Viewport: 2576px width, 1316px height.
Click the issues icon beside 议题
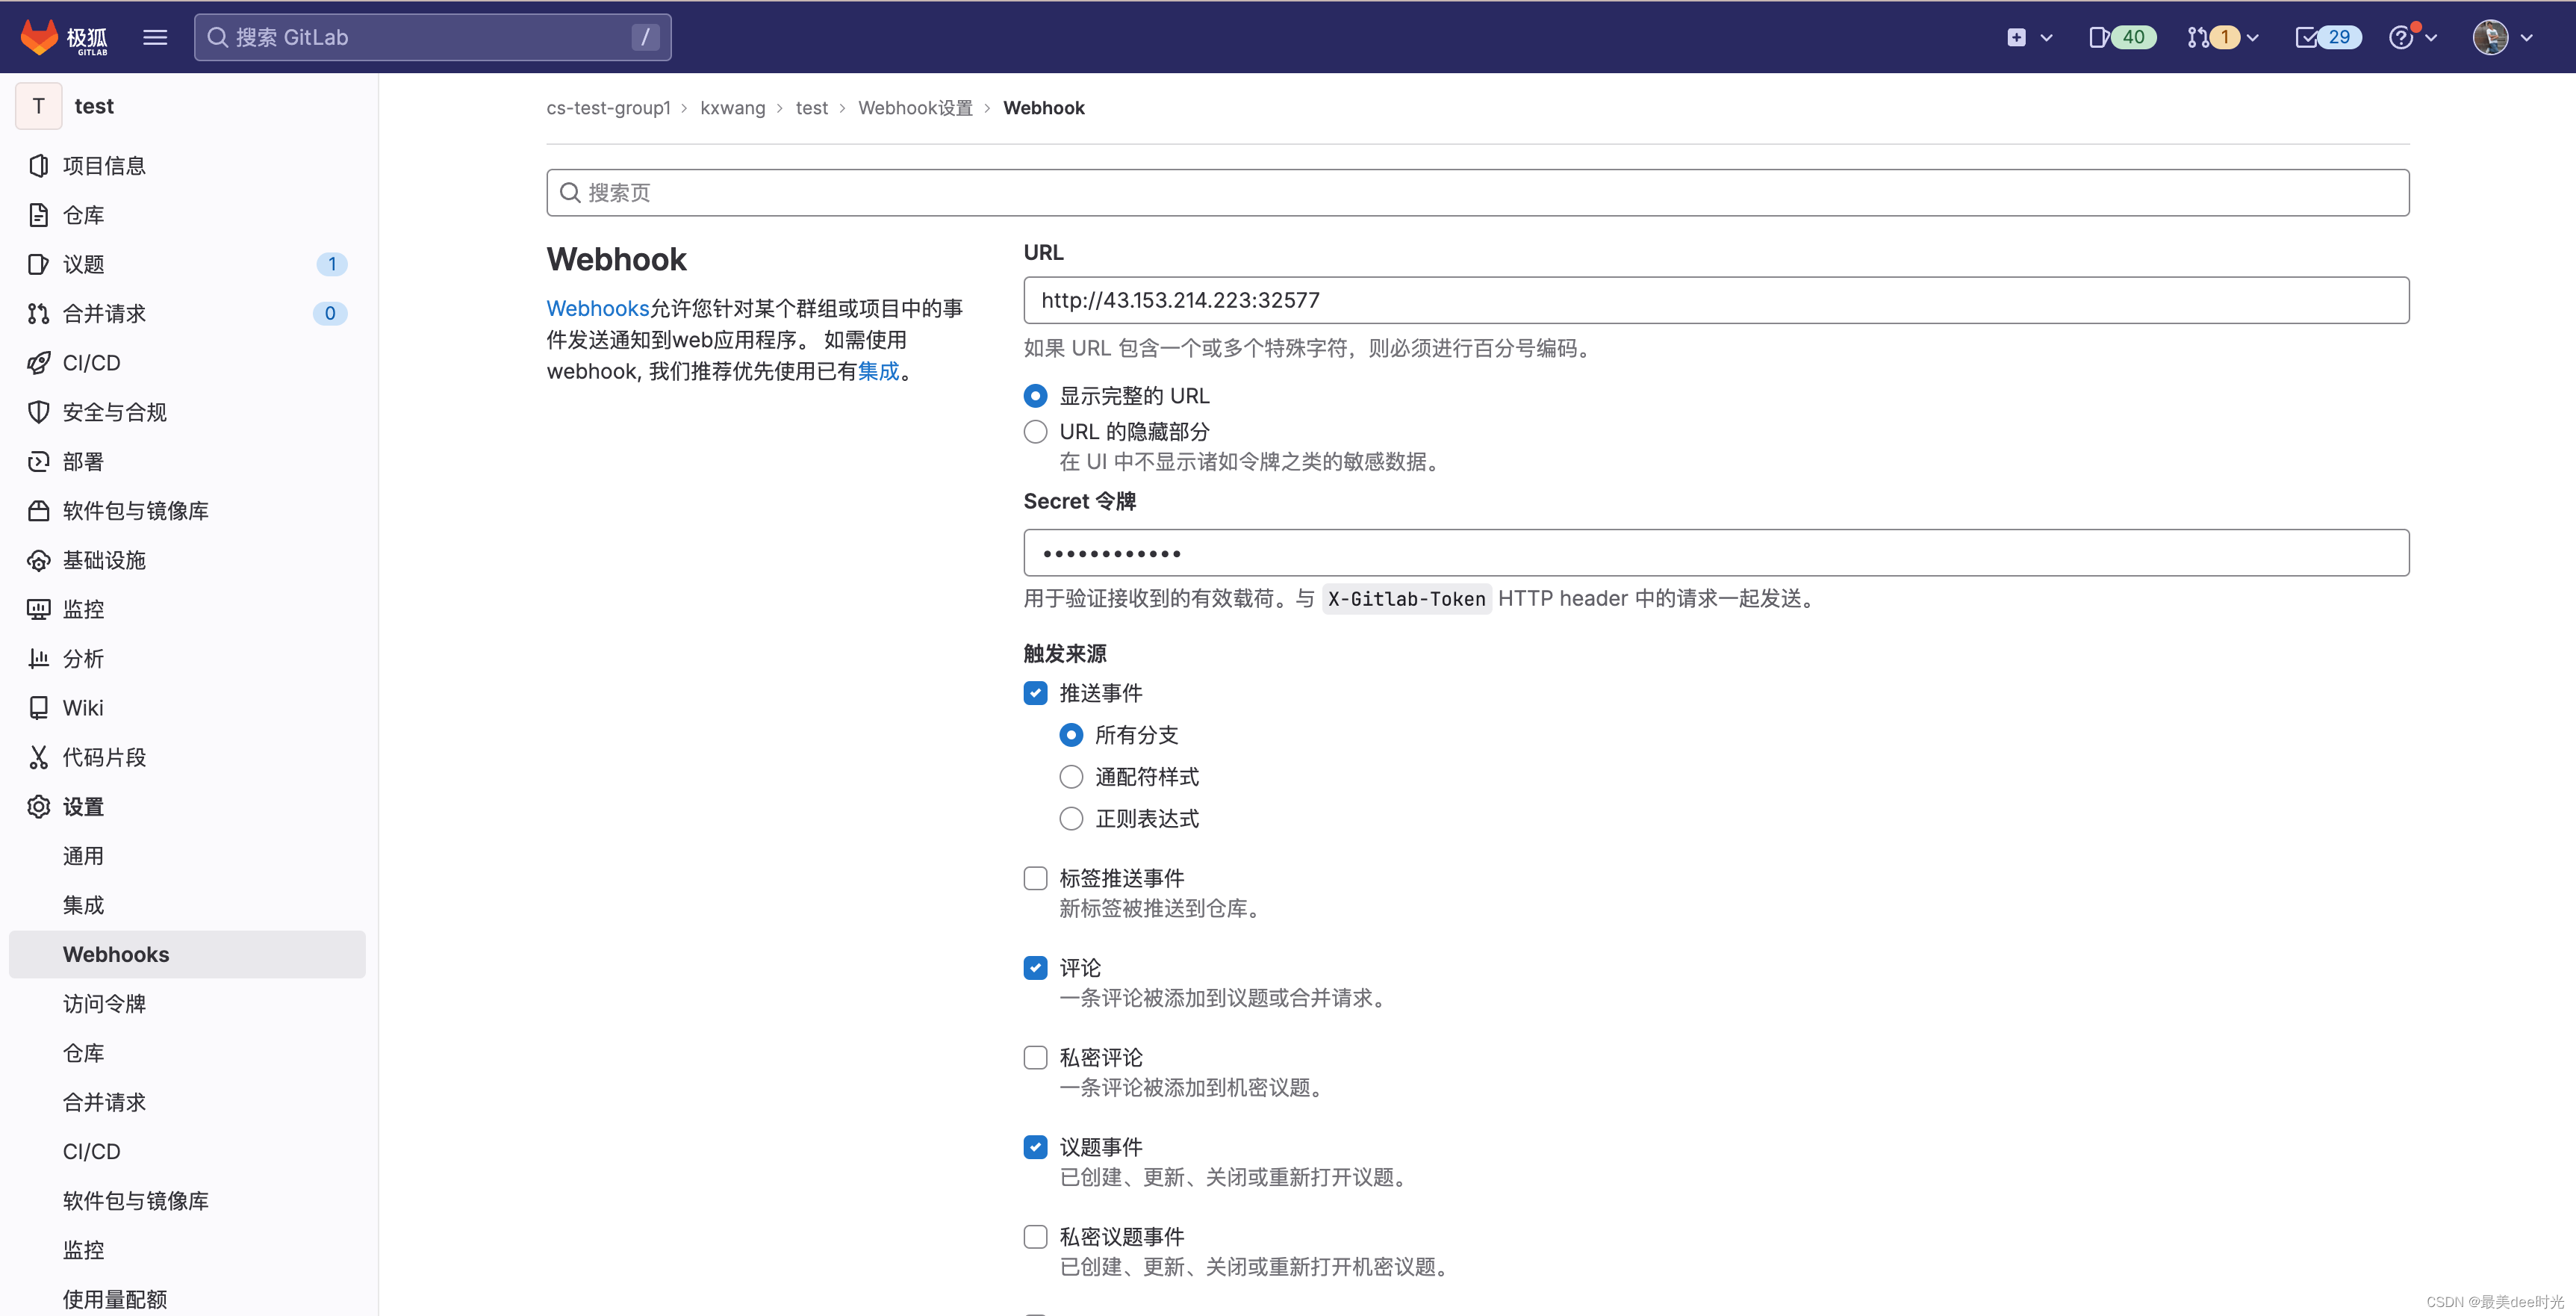point(38,264)
